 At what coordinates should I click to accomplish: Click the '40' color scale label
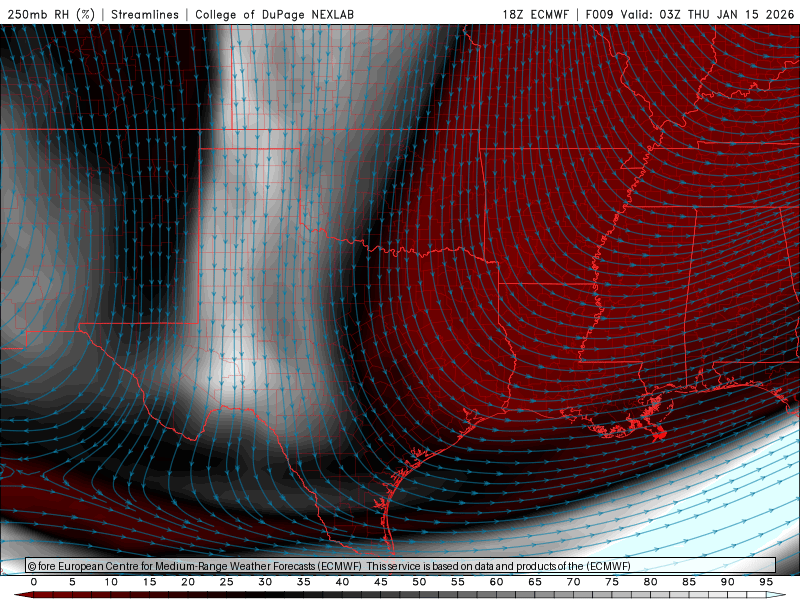[x=342, y=582]
